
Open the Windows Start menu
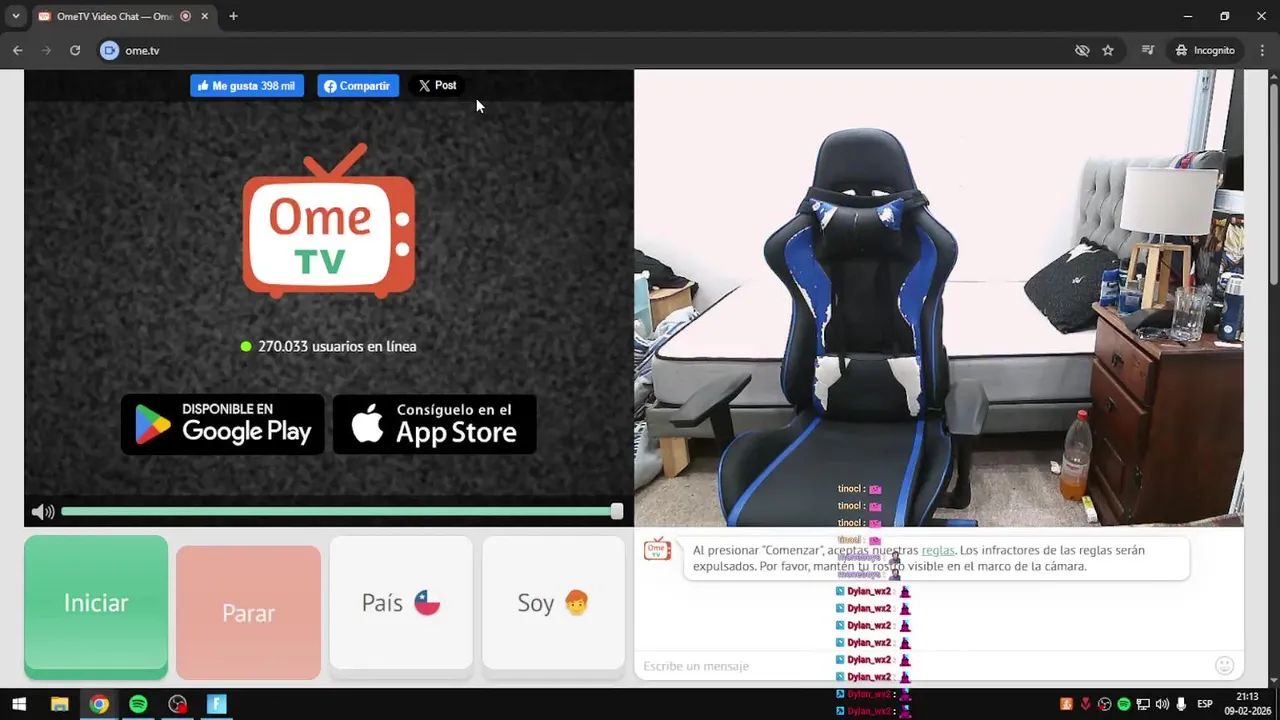(19, 704)
